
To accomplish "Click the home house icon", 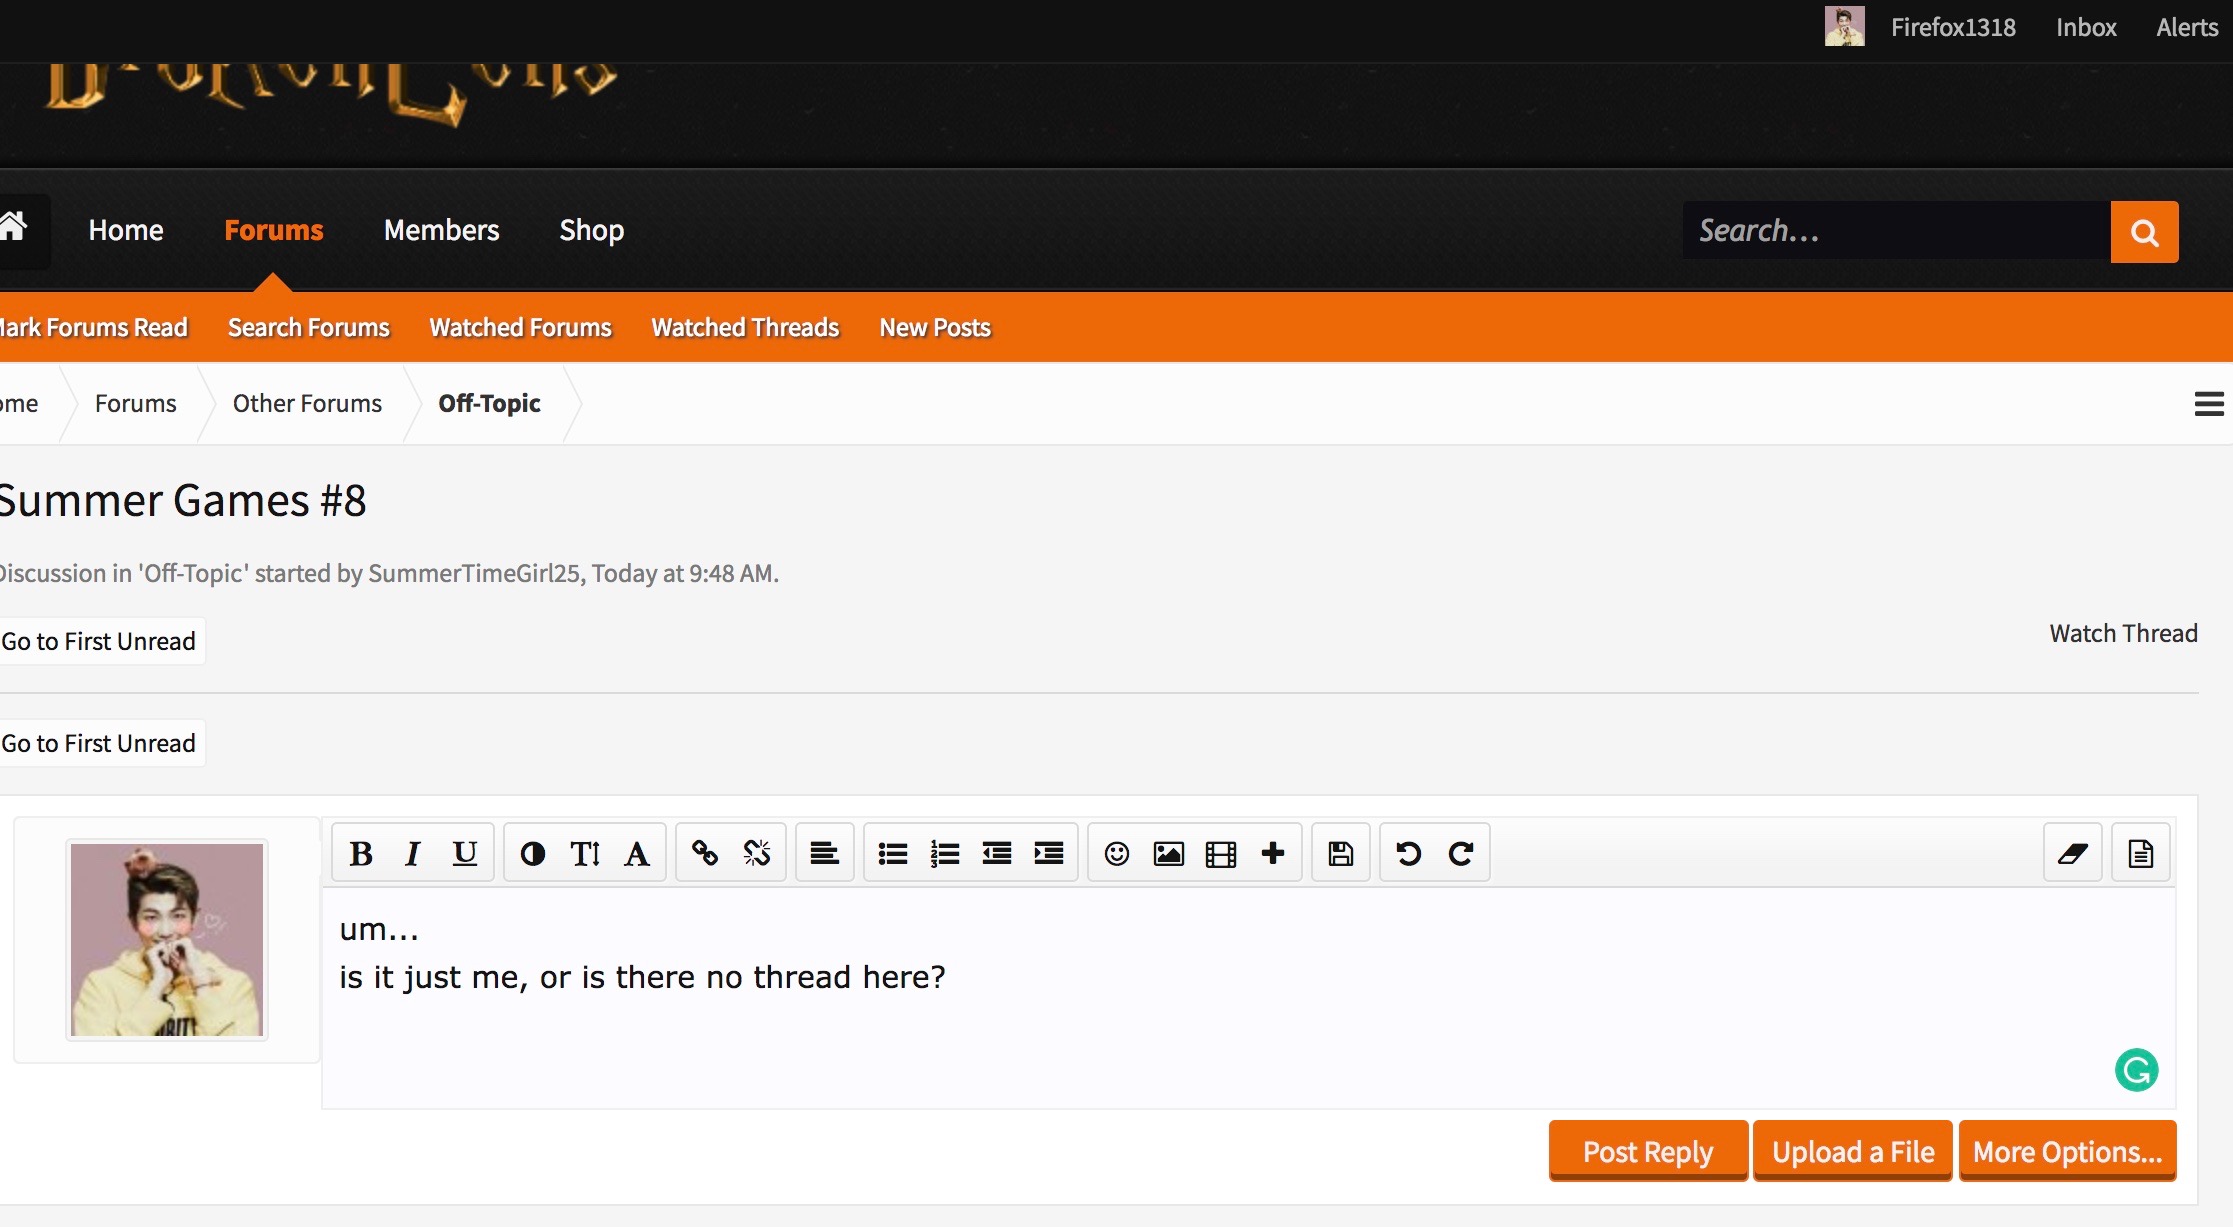I will (13, 226).
